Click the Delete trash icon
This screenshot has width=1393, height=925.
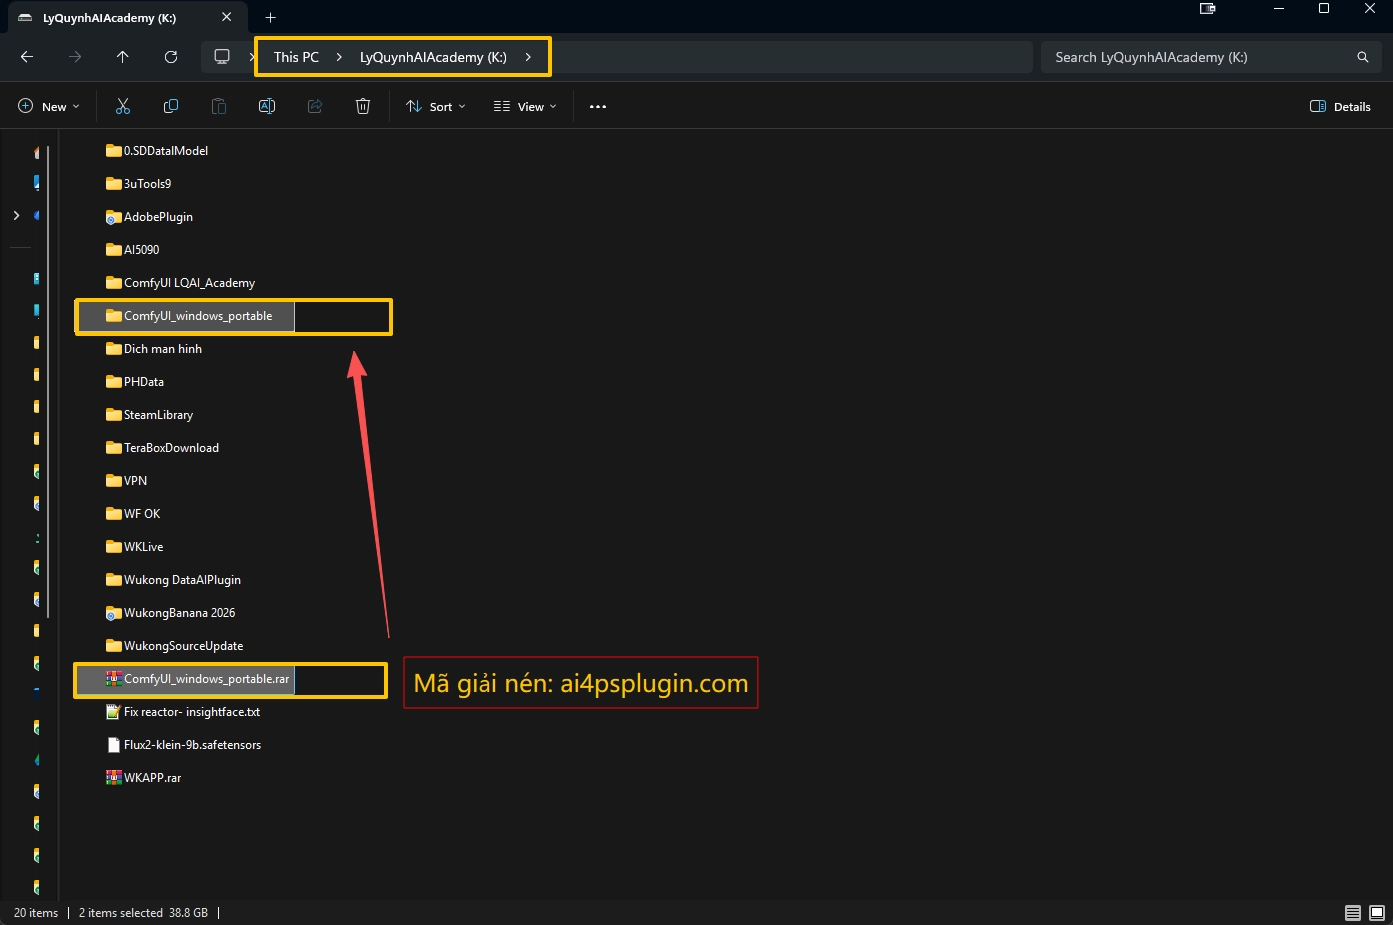363,106
